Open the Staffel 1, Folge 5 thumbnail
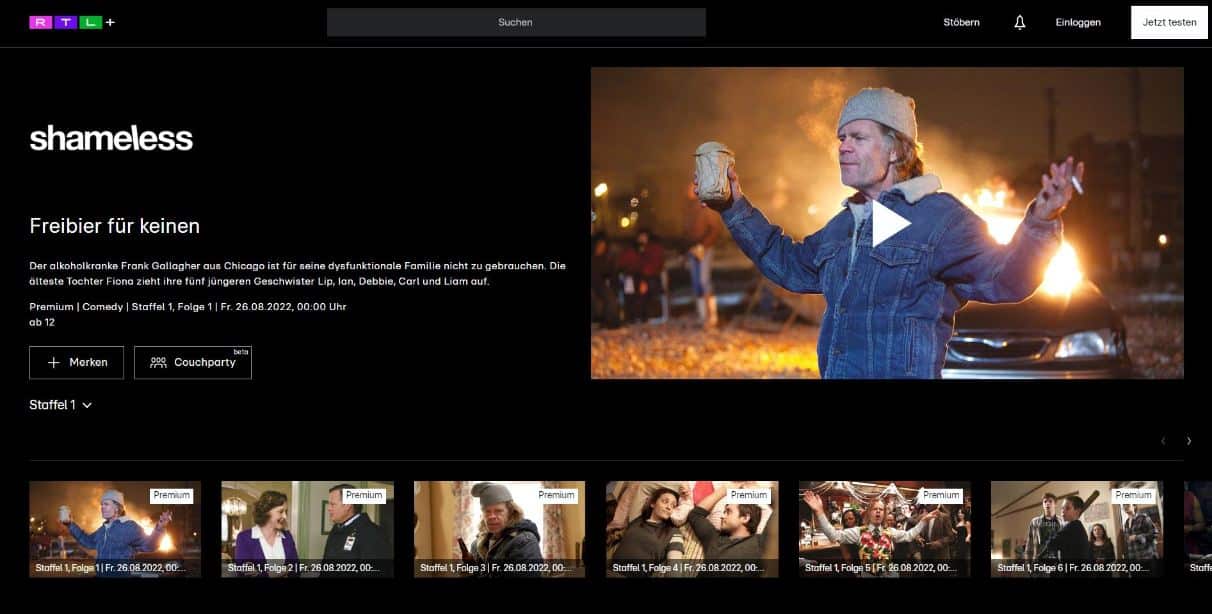 pyautogui.click(x=885, y=529)
